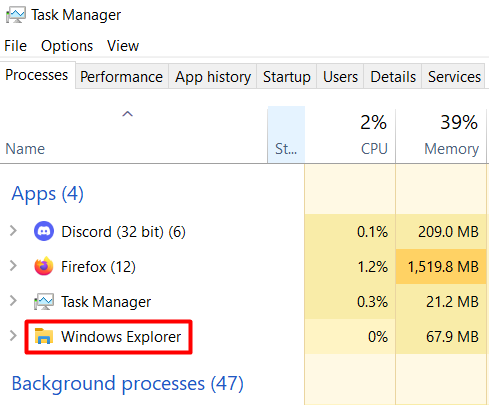Click Discord's 209.0 MB memory value
Viewport: 489px width, 405px height.
tap(448, 232)
